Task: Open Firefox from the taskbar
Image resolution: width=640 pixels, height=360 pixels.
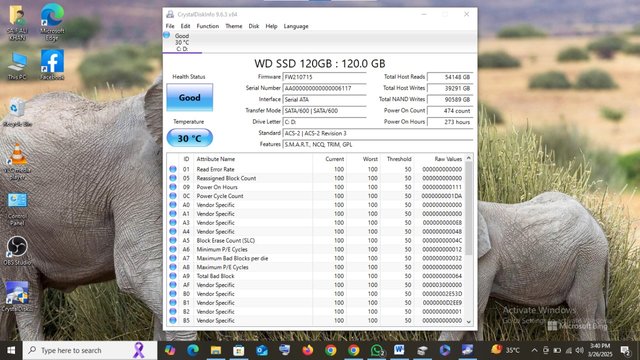Action: [x=308, y=350]
